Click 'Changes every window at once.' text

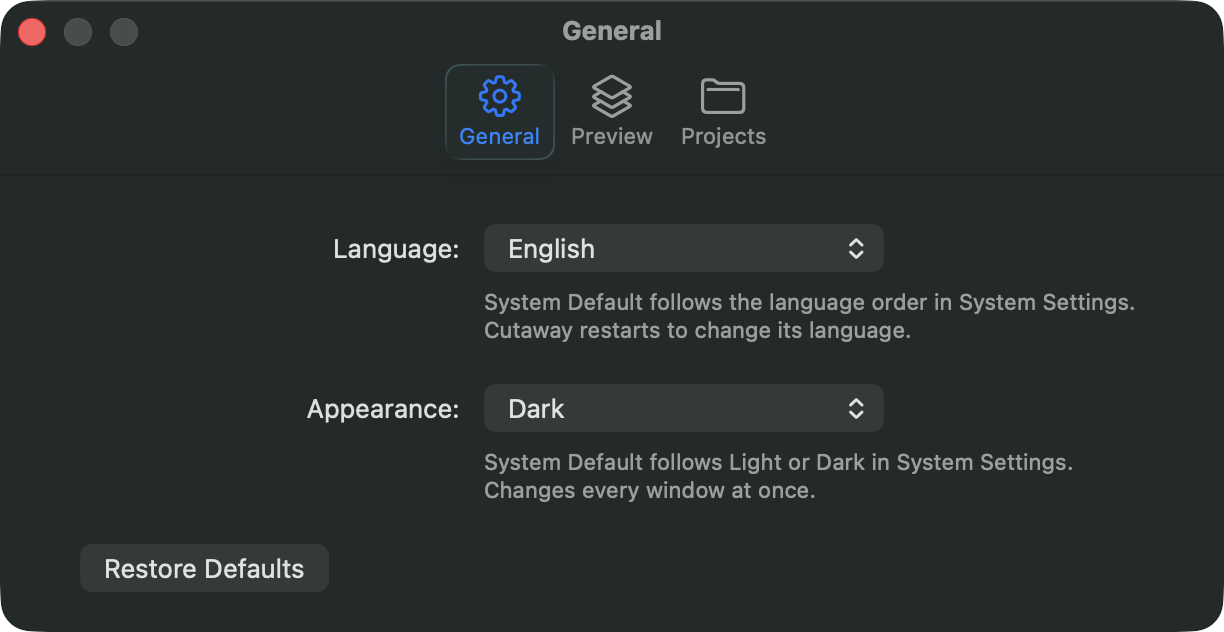(x=650, y=491)
